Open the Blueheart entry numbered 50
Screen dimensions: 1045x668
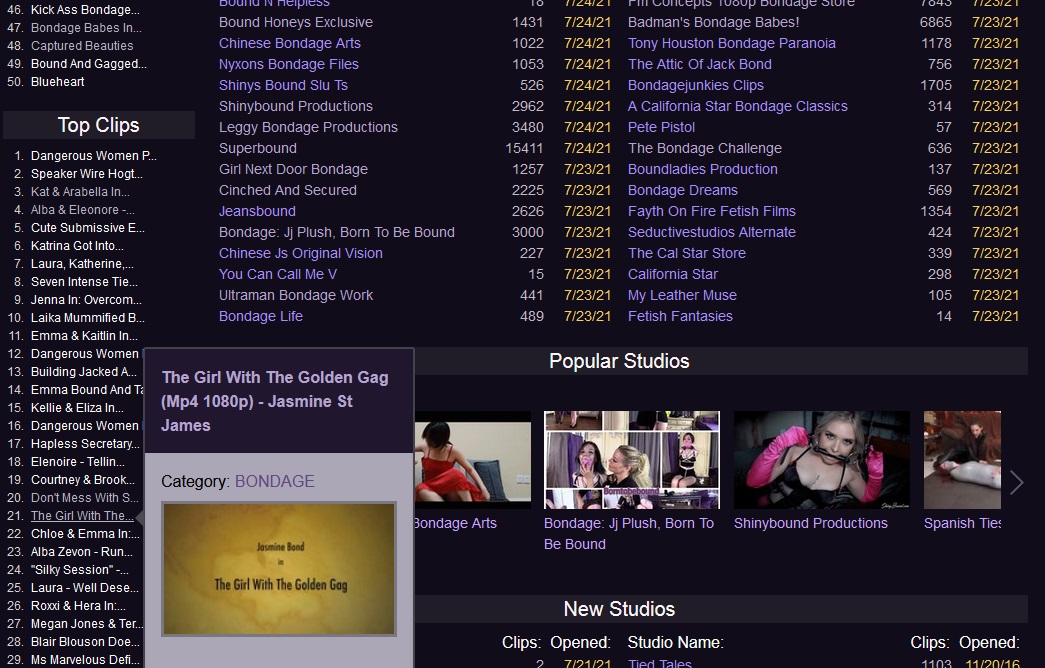57,82
